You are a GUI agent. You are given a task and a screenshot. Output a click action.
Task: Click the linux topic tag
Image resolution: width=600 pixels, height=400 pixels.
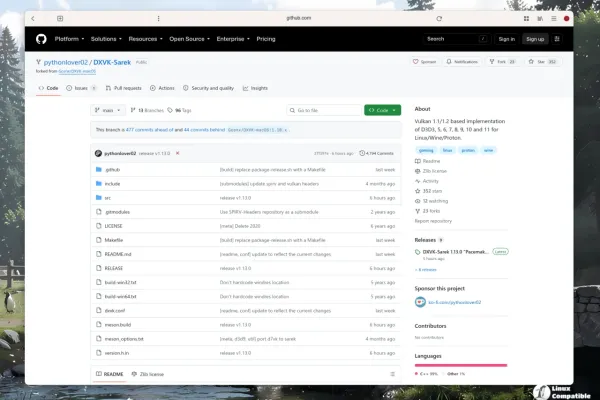(447, 150)
